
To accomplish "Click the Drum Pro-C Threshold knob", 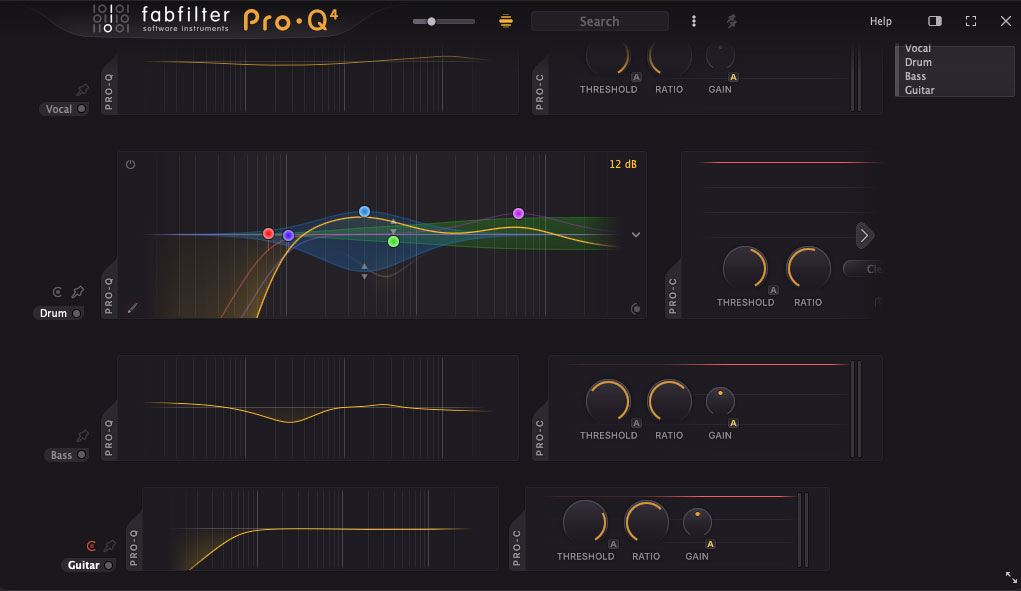I will click(x=745, y=268).
